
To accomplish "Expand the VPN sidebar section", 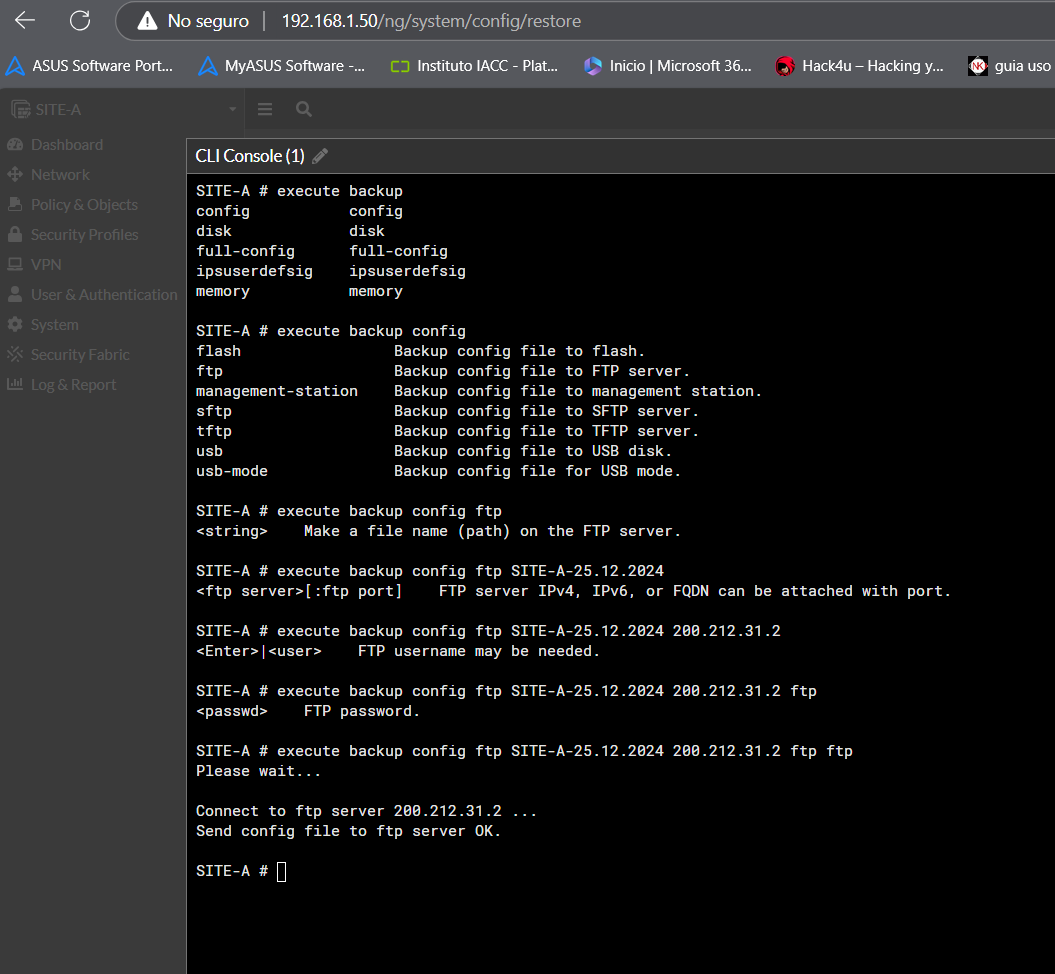I will tap(46, 265).
